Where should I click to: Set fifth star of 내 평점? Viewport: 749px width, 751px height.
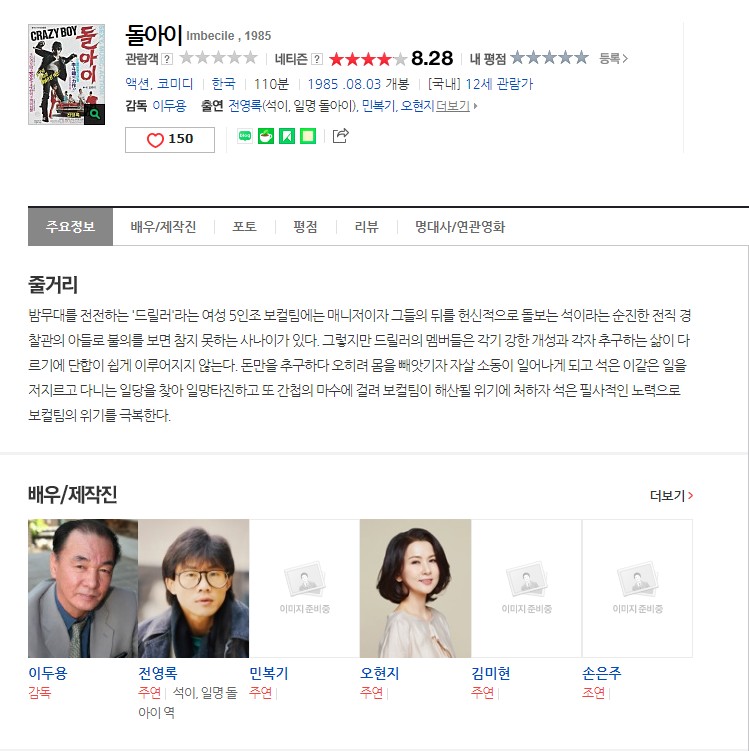pyautogui.click(x=581, y=58)
